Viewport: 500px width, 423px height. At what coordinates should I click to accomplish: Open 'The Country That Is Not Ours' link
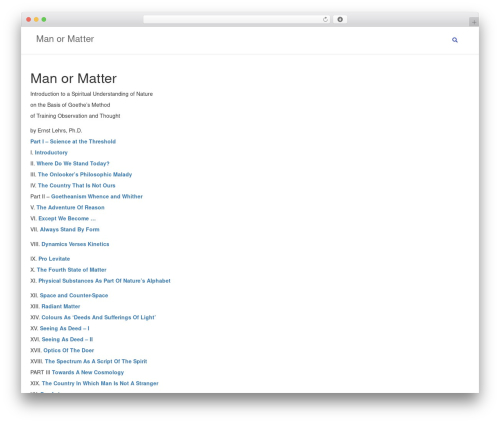pyautogui.click(x=77, y=185)
